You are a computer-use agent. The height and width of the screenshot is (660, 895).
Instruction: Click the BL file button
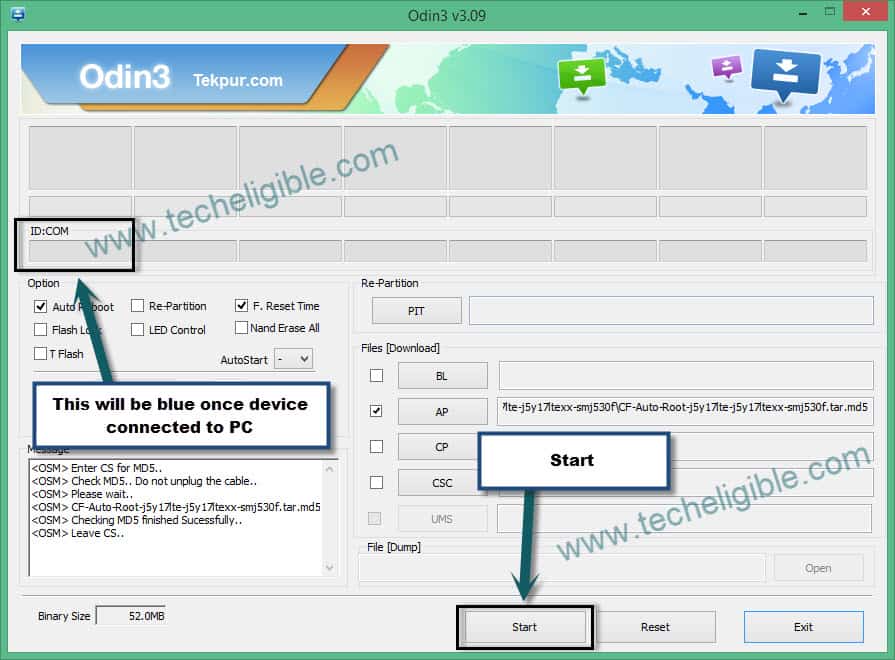pyautogui.click(x=442, y=376)
